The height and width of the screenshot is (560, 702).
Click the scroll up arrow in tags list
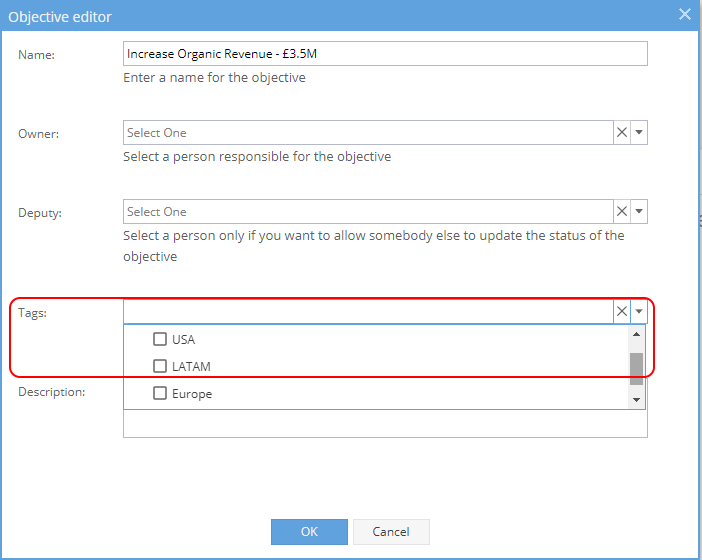(x=636, y=334)
